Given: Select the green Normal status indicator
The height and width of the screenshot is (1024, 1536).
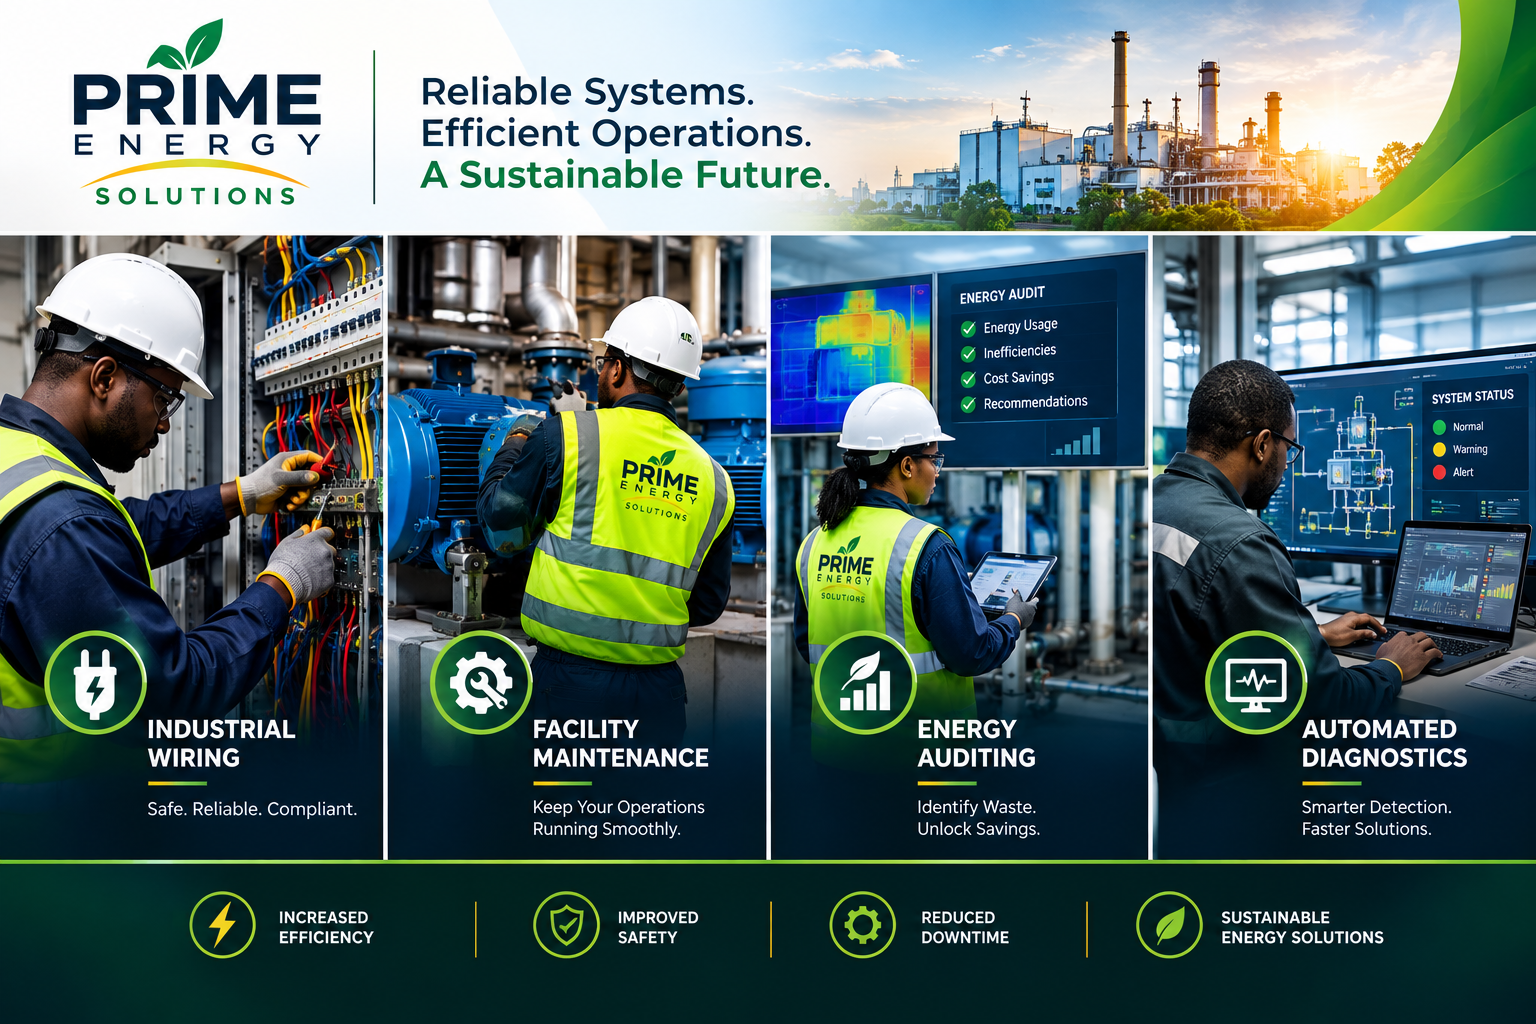Looking at the screenshot, I should (1440, 428).
